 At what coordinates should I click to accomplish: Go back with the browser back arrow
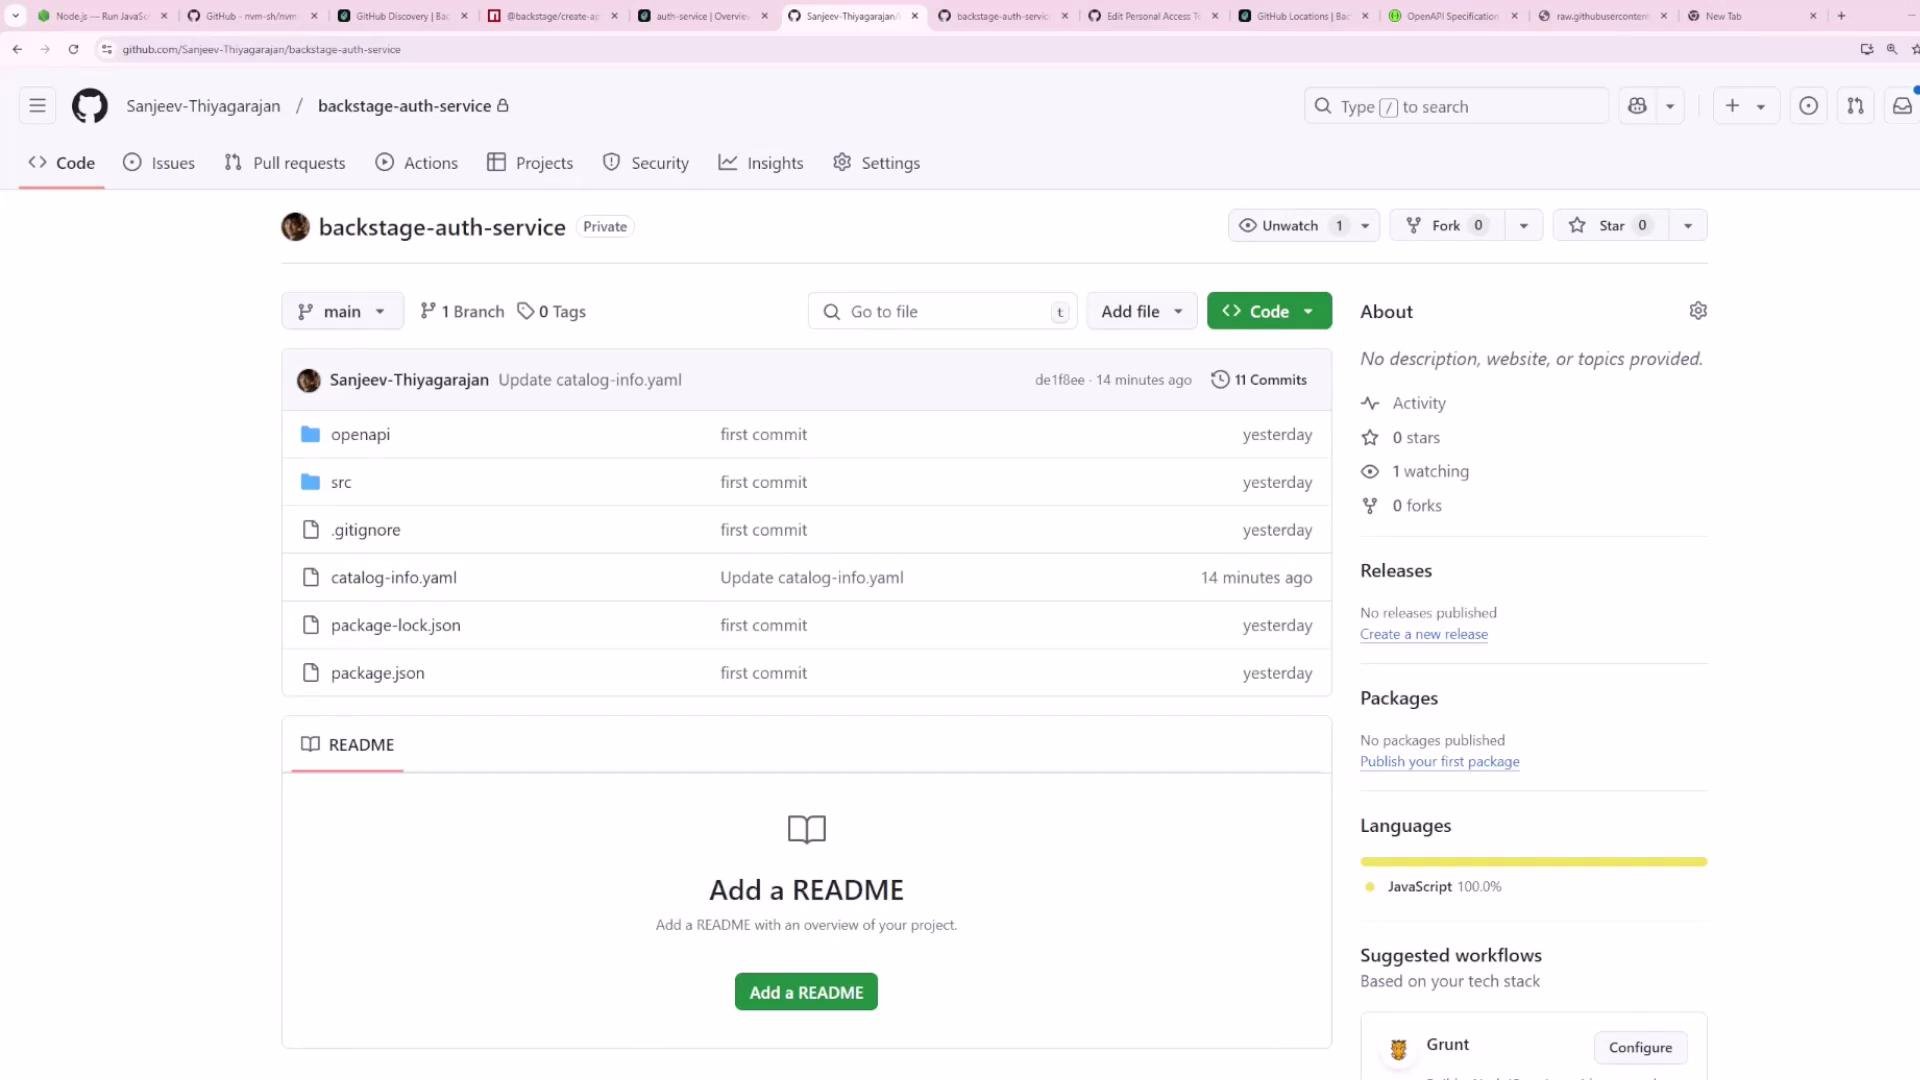click(17, 49)
